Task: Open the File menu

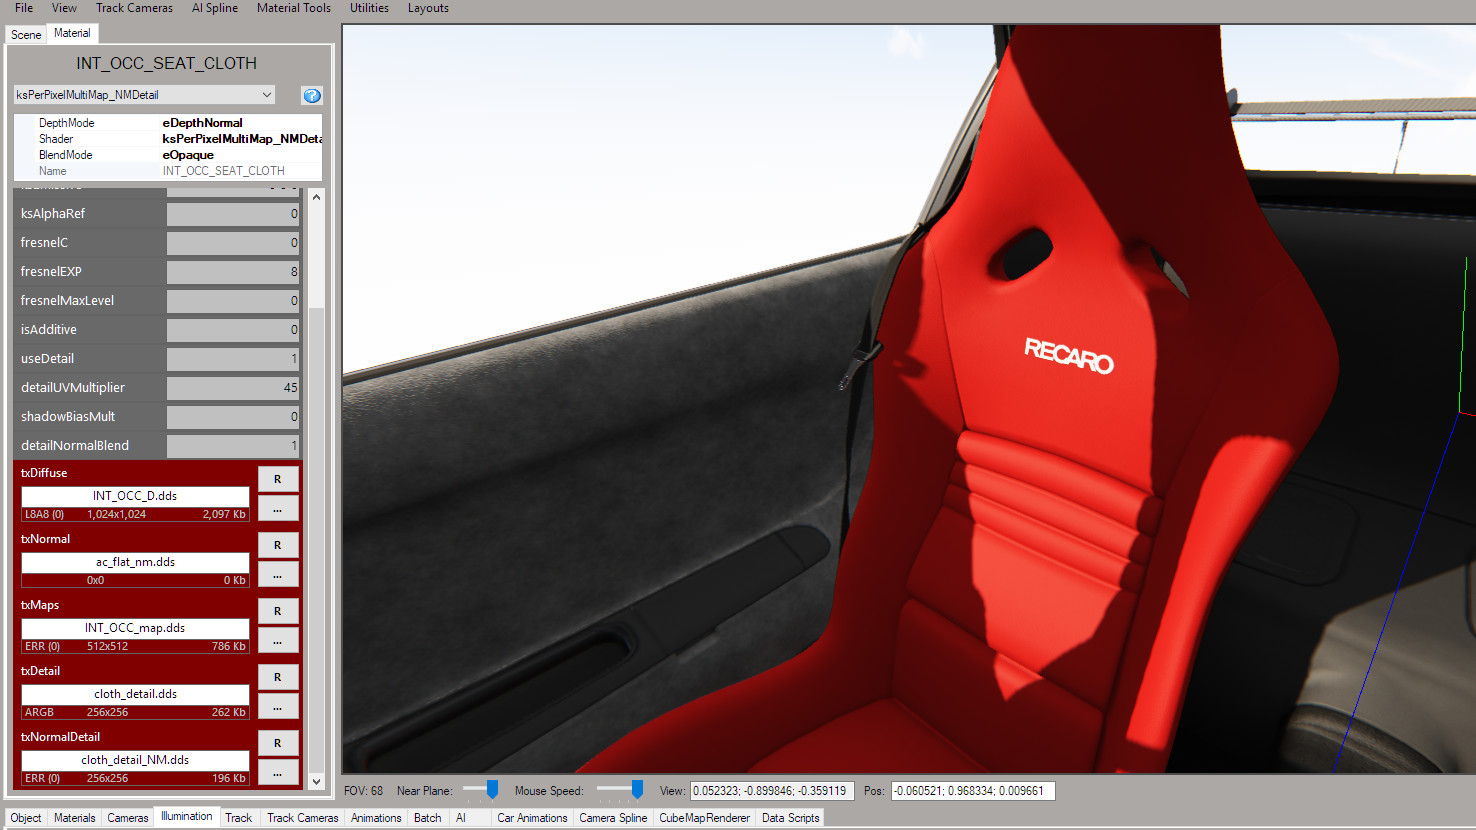Action: tap(24, 8)
